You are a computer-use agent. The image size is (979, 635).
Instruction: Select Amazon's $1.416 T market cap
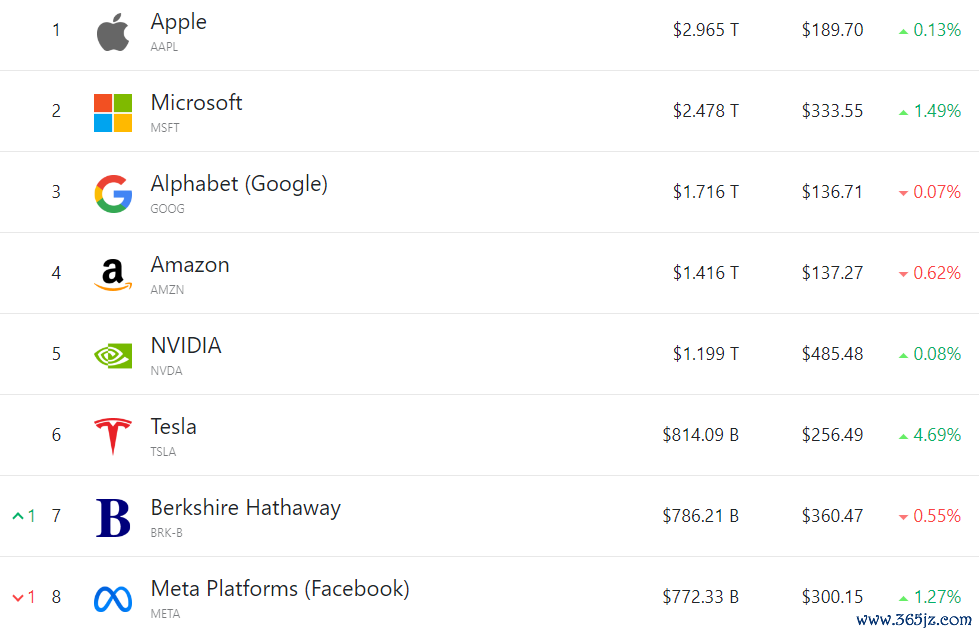click(706, 273)
